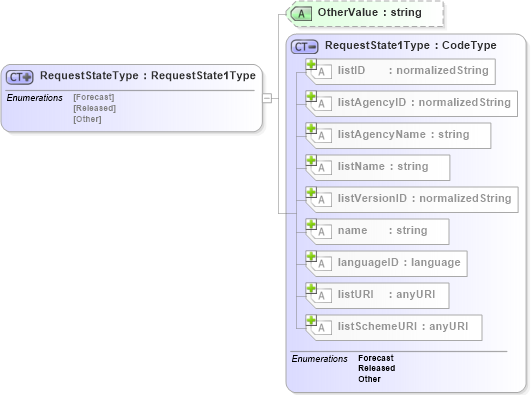
Task: Select the RequestStateType : RequestState1Type title
Action: point(148,76)
